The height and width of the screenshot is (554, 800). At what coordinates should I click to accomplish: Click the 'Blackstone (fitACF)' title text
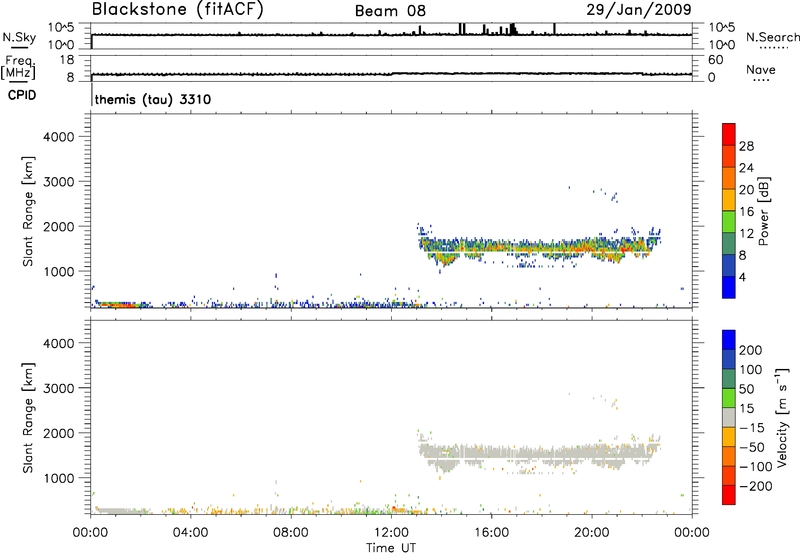click(x=178, y=9)
